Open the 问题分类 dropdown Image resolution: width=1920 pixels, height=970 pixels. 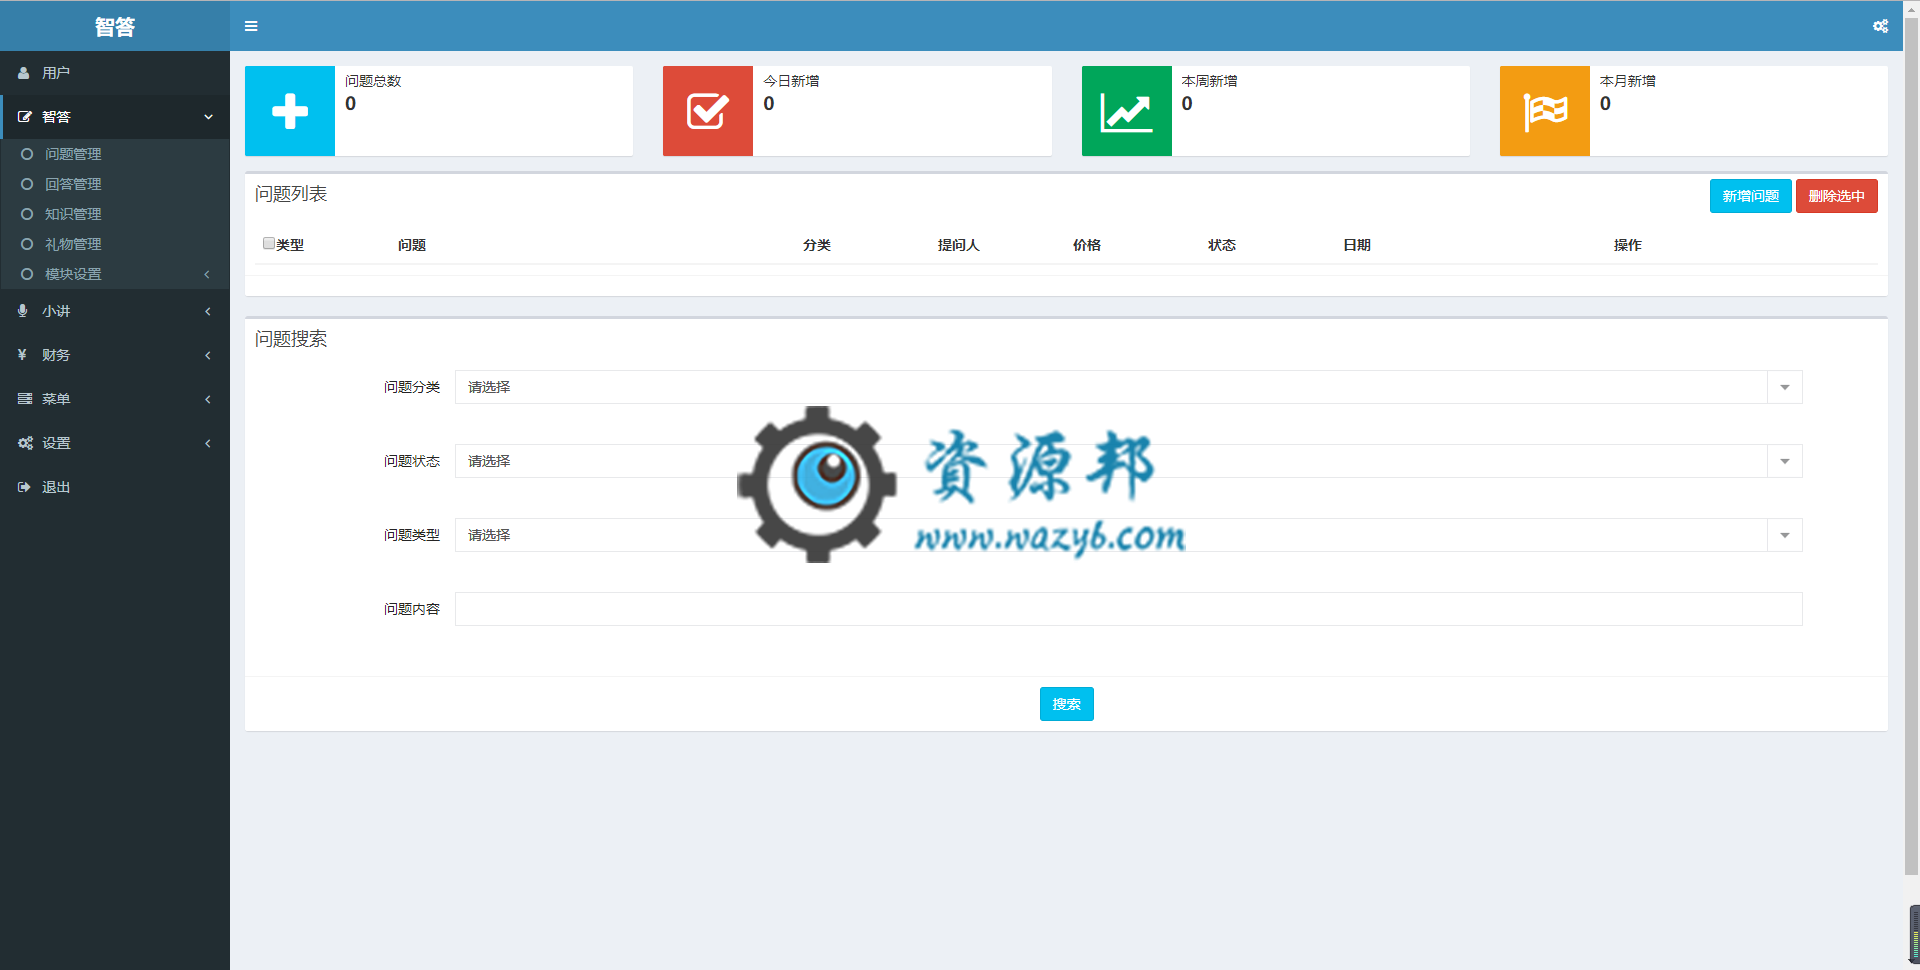pos(1128,387)
